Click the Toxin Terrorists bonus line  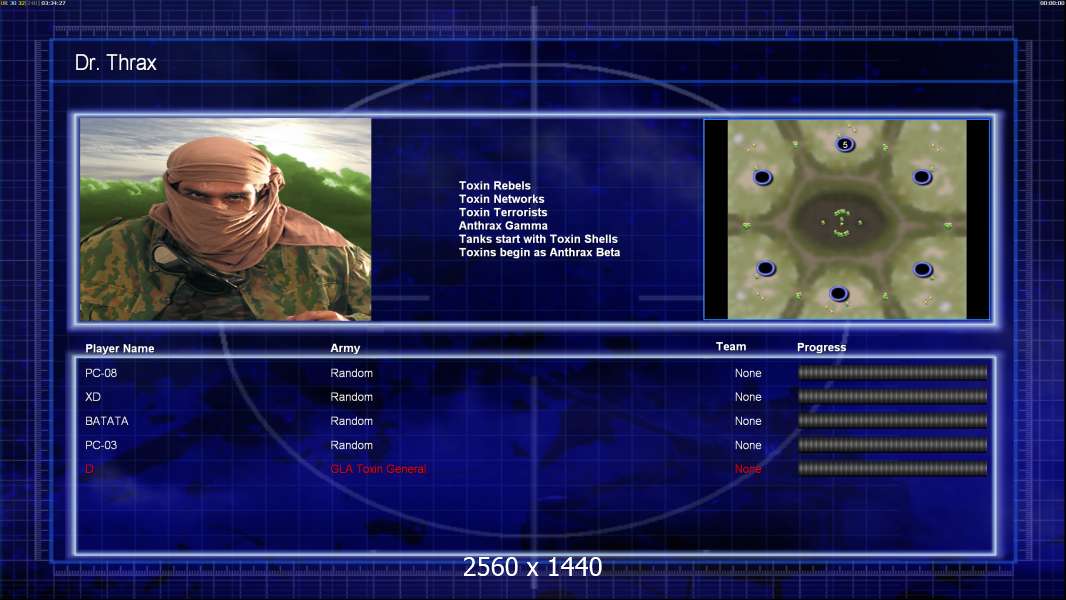coord(502,212)
